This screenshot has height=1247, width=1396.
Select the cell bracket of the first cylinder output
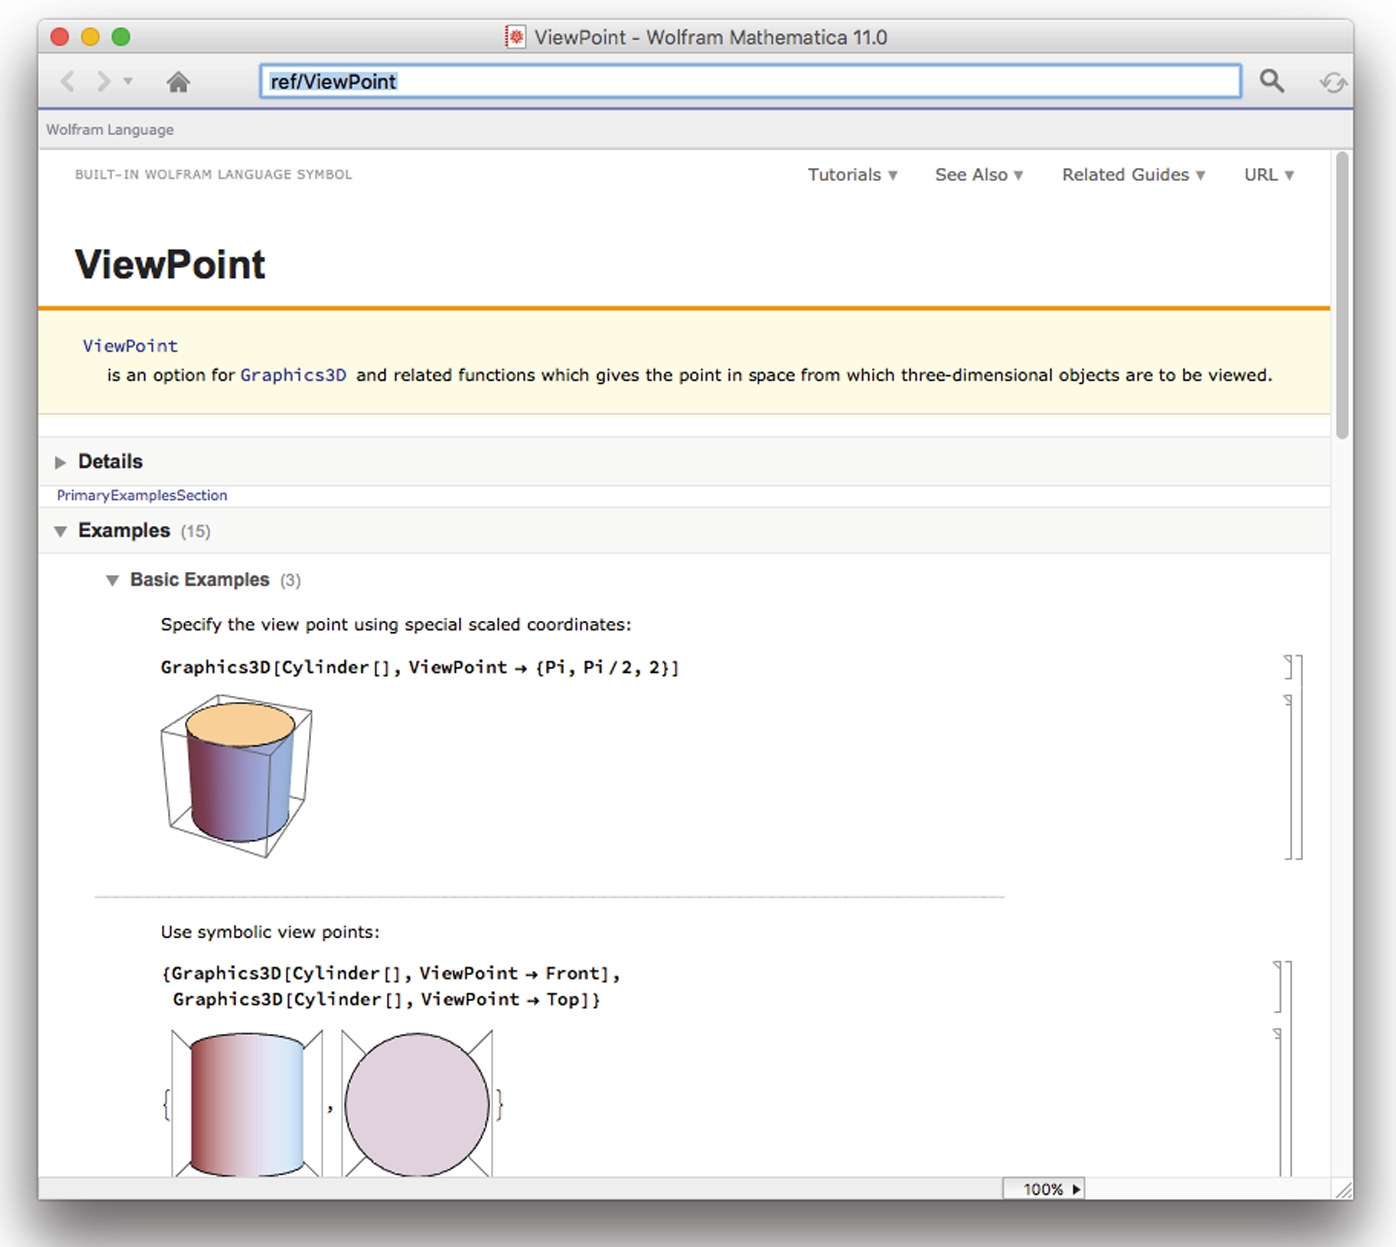pos(1288,776)
